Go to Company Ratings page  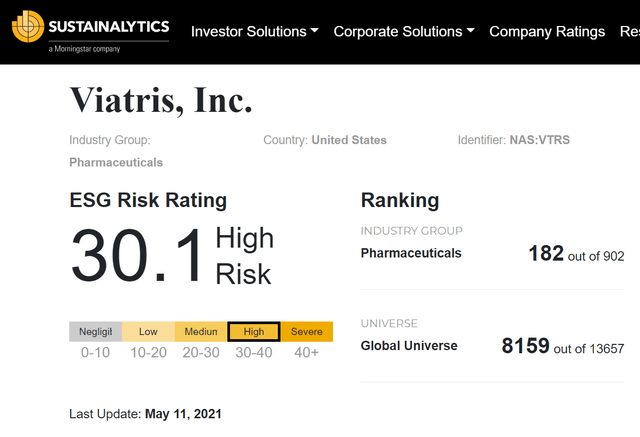[x=547, y=31]
